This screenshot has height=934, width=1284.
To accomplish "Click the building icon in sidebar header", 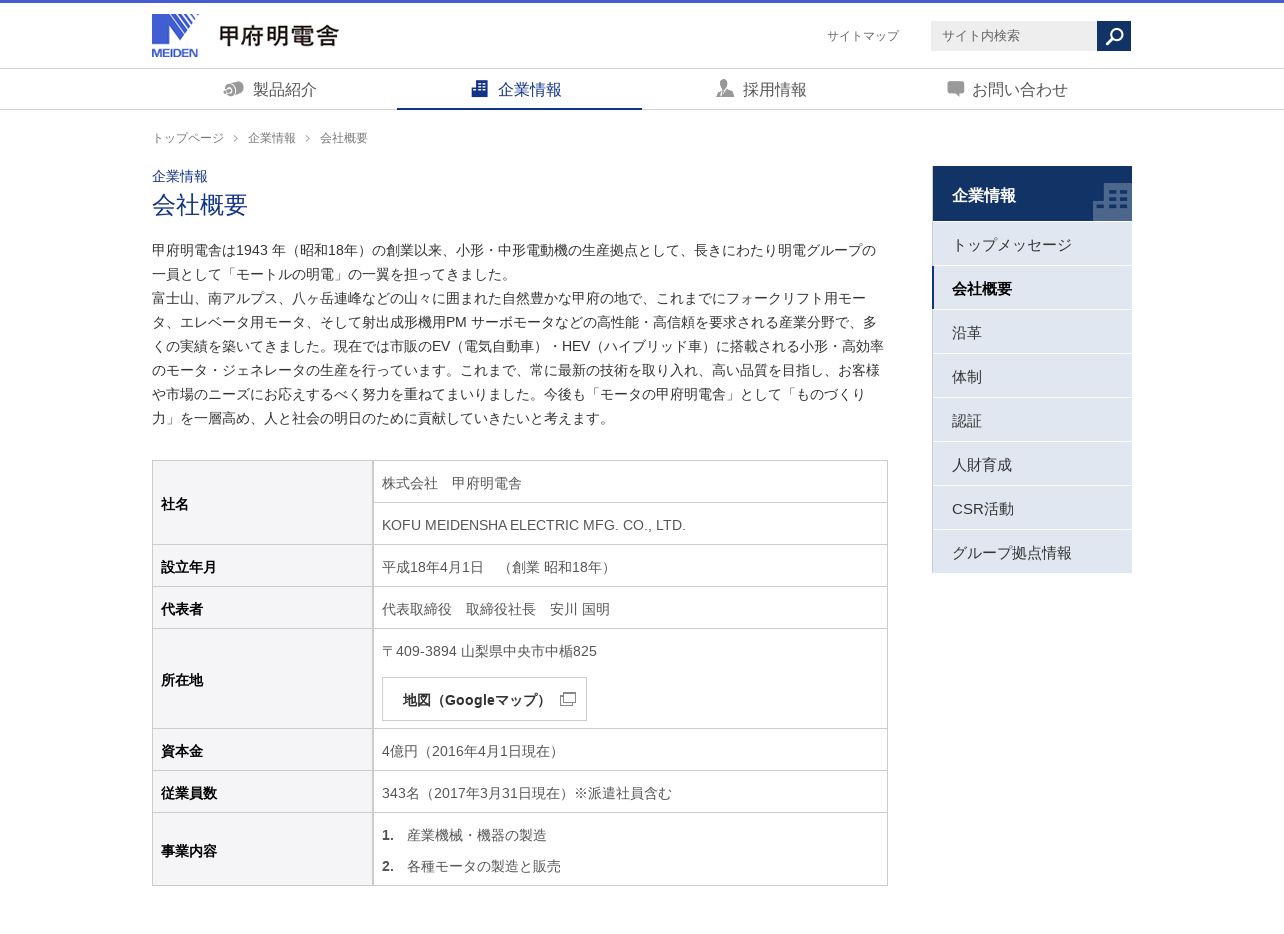I will pyautogui.click(x=1112, y=201).
